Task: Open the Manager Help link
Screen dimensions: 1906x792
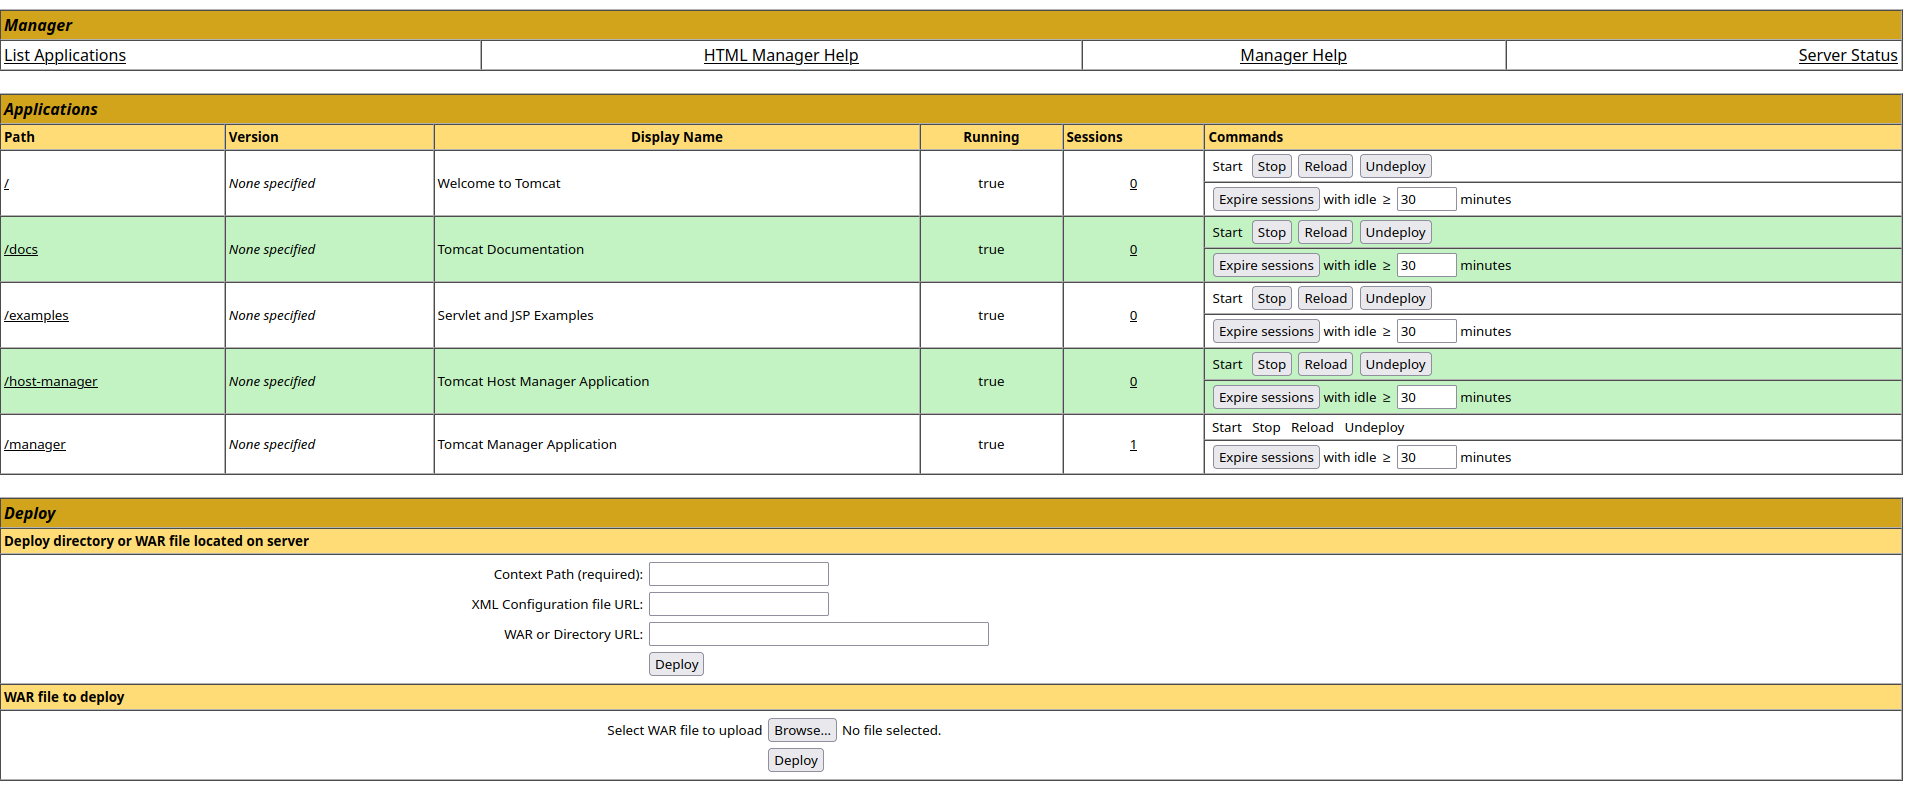Action: pyautogui.click(x=1293, y=56)
